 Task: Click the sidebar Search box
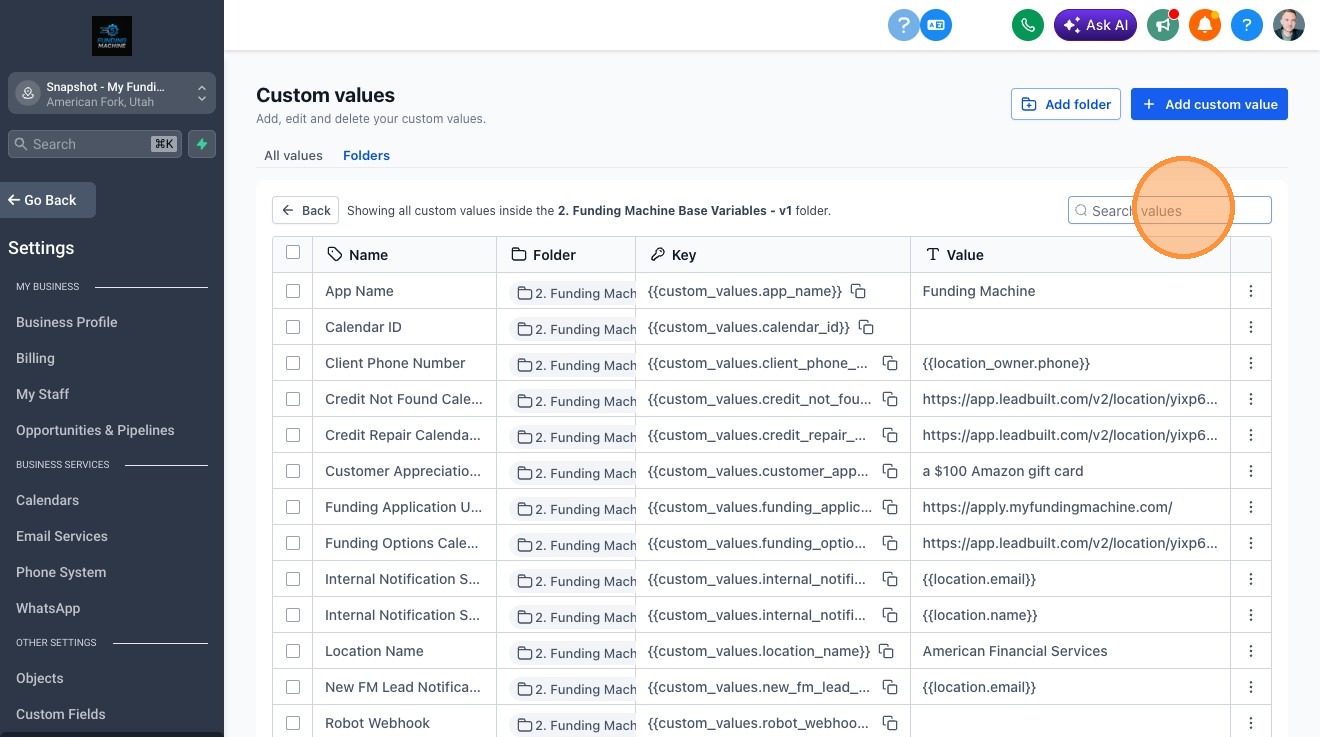[95, 144]
